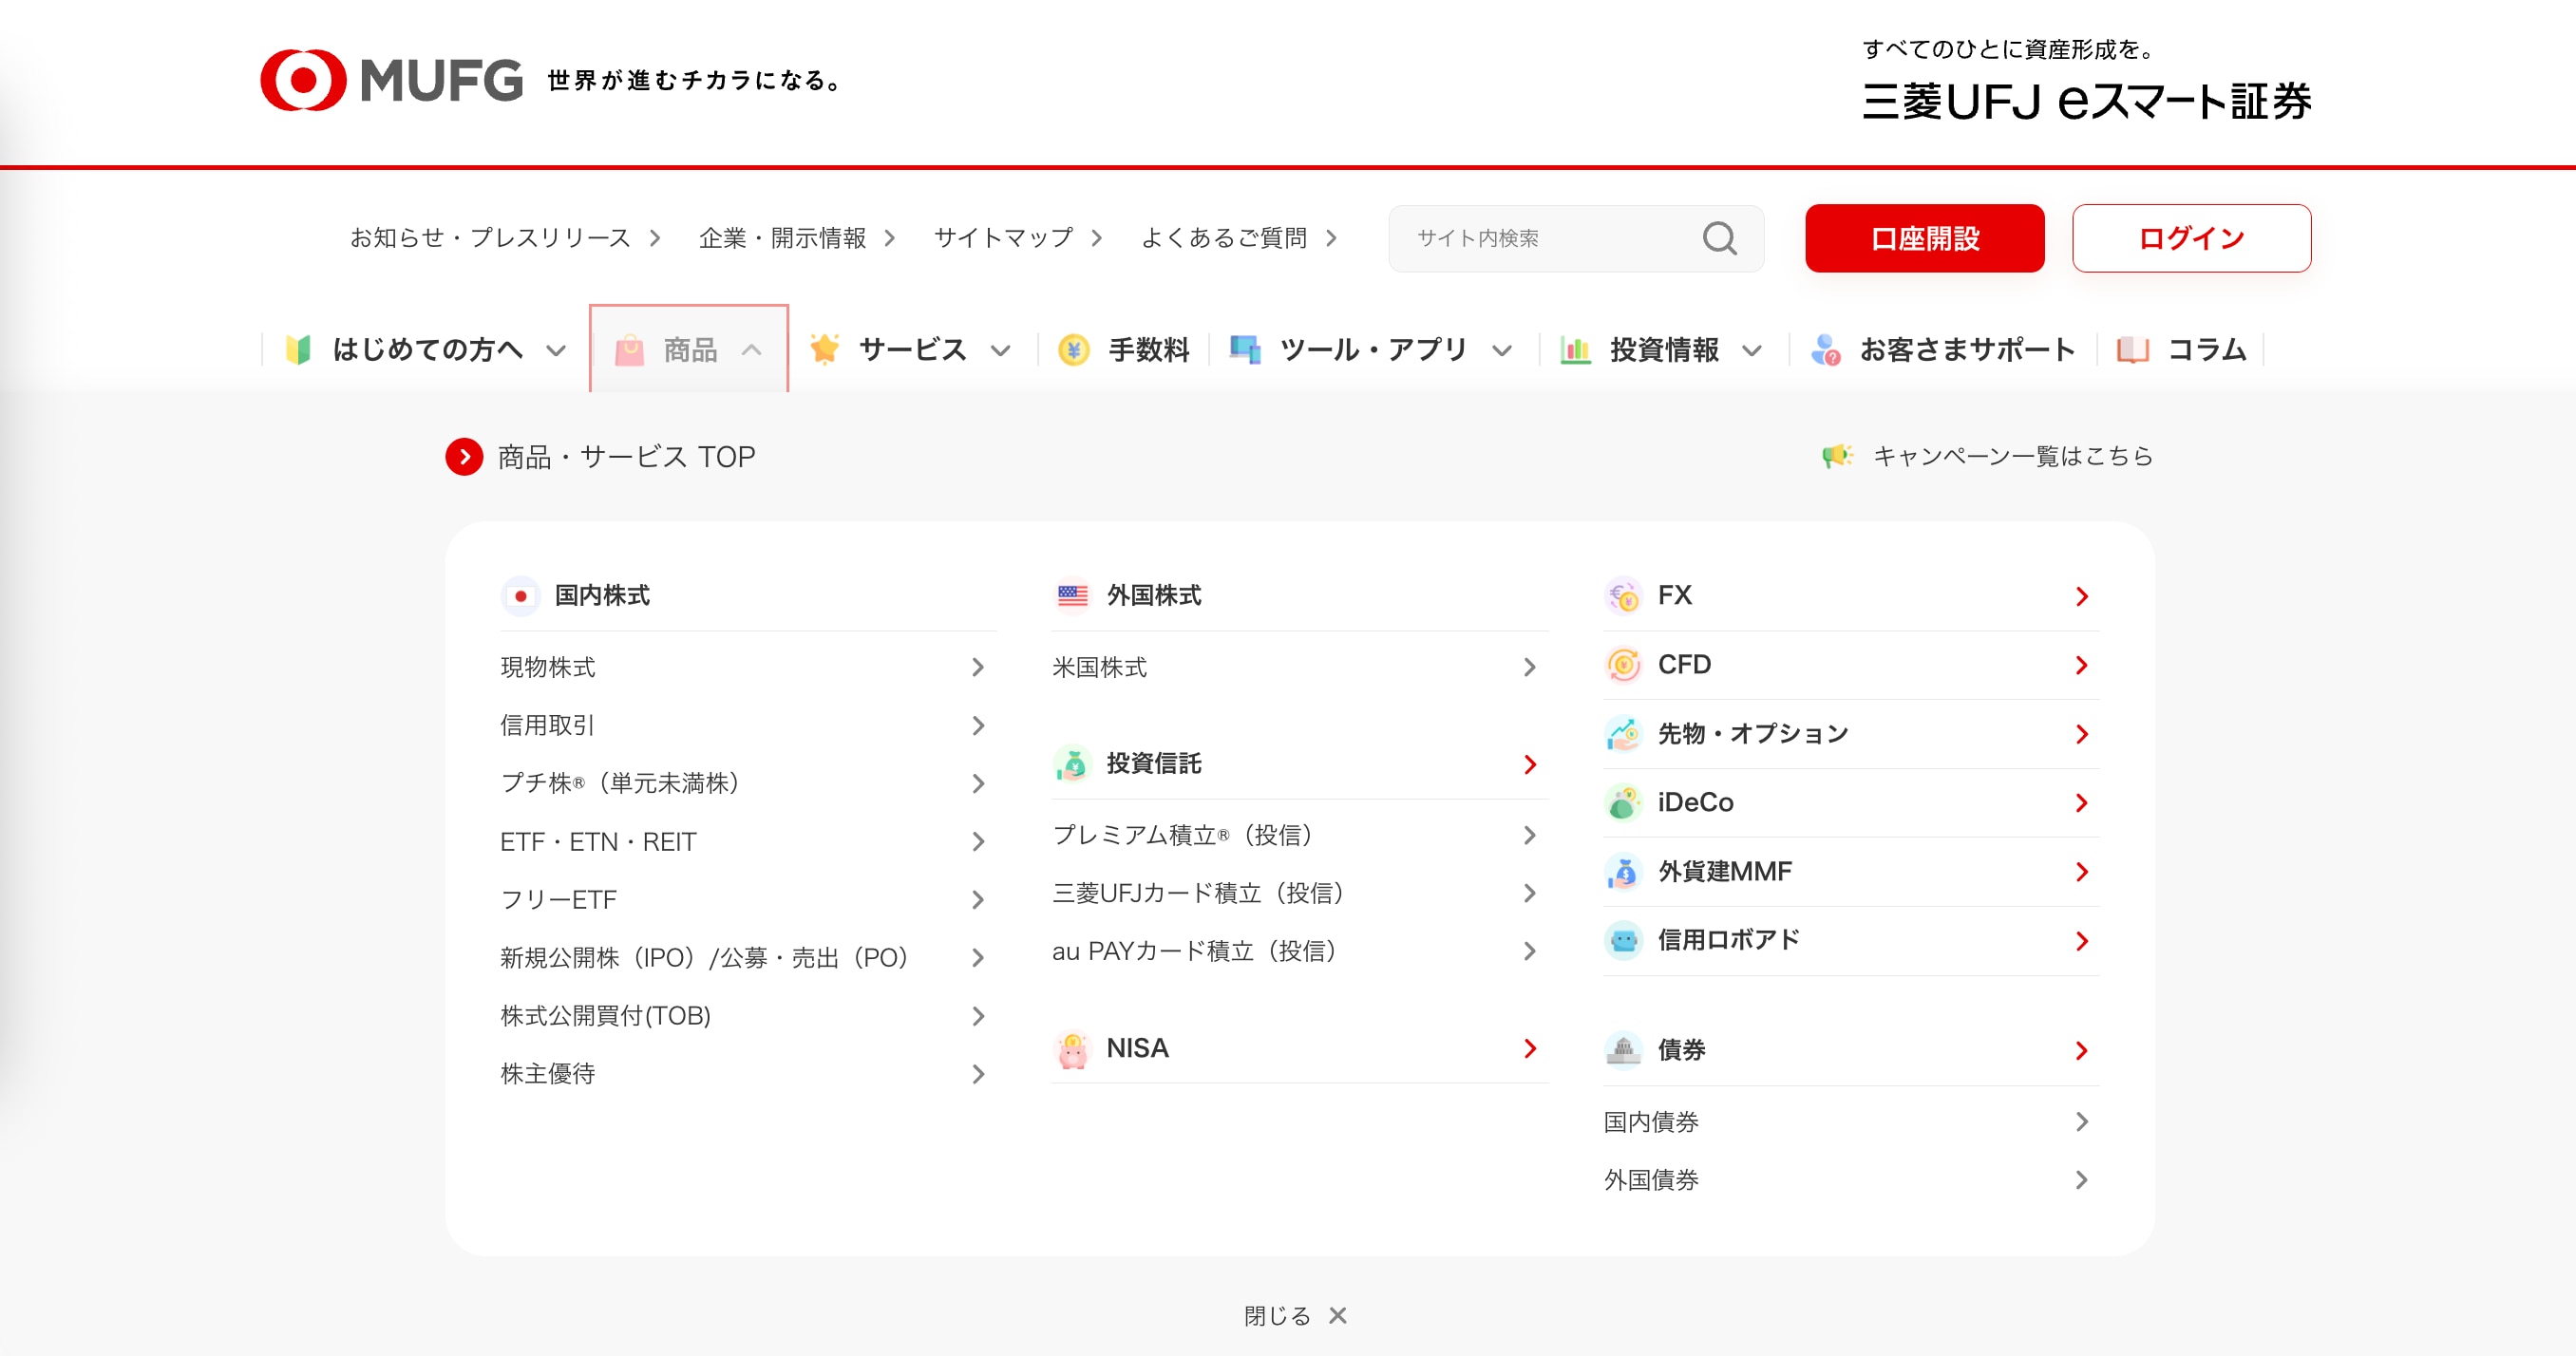The height and width of the screenshot is (1356, 2576).
Task: Click the icon beside 先物・オプション
Action: 1623,734
